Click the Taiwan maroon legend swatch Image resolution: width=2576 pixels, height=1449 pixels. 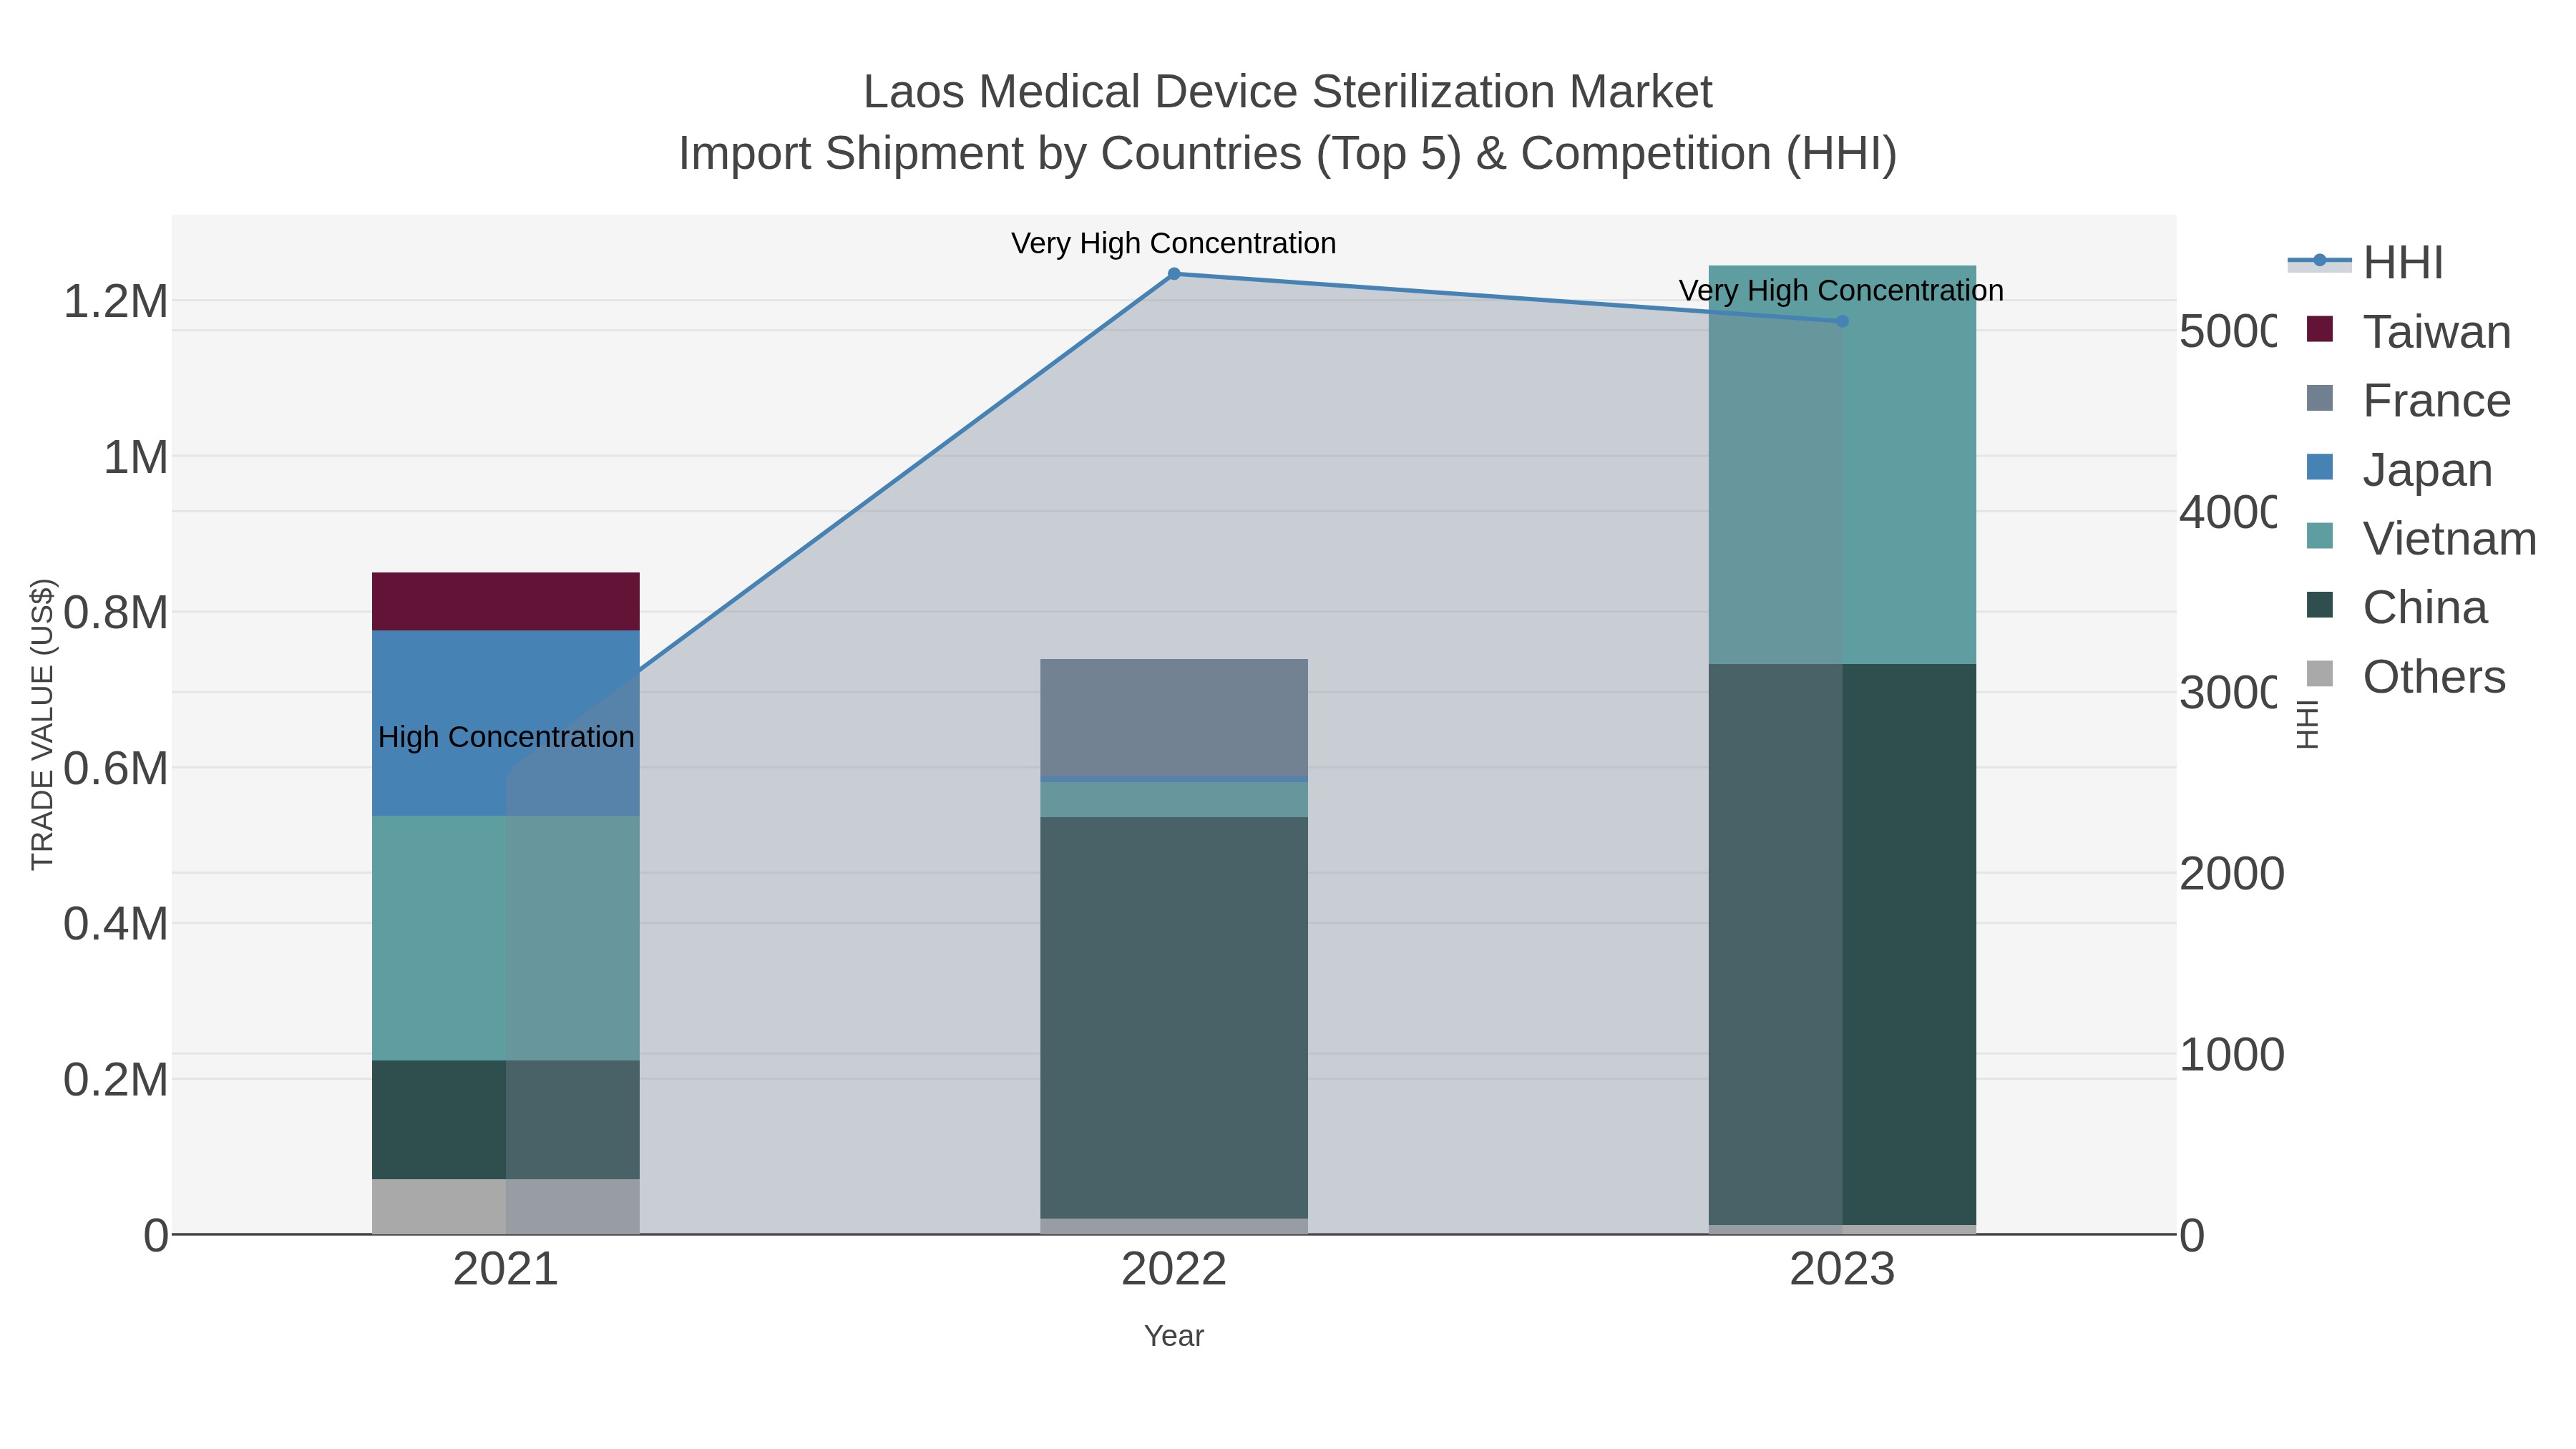pos(2319,329)
